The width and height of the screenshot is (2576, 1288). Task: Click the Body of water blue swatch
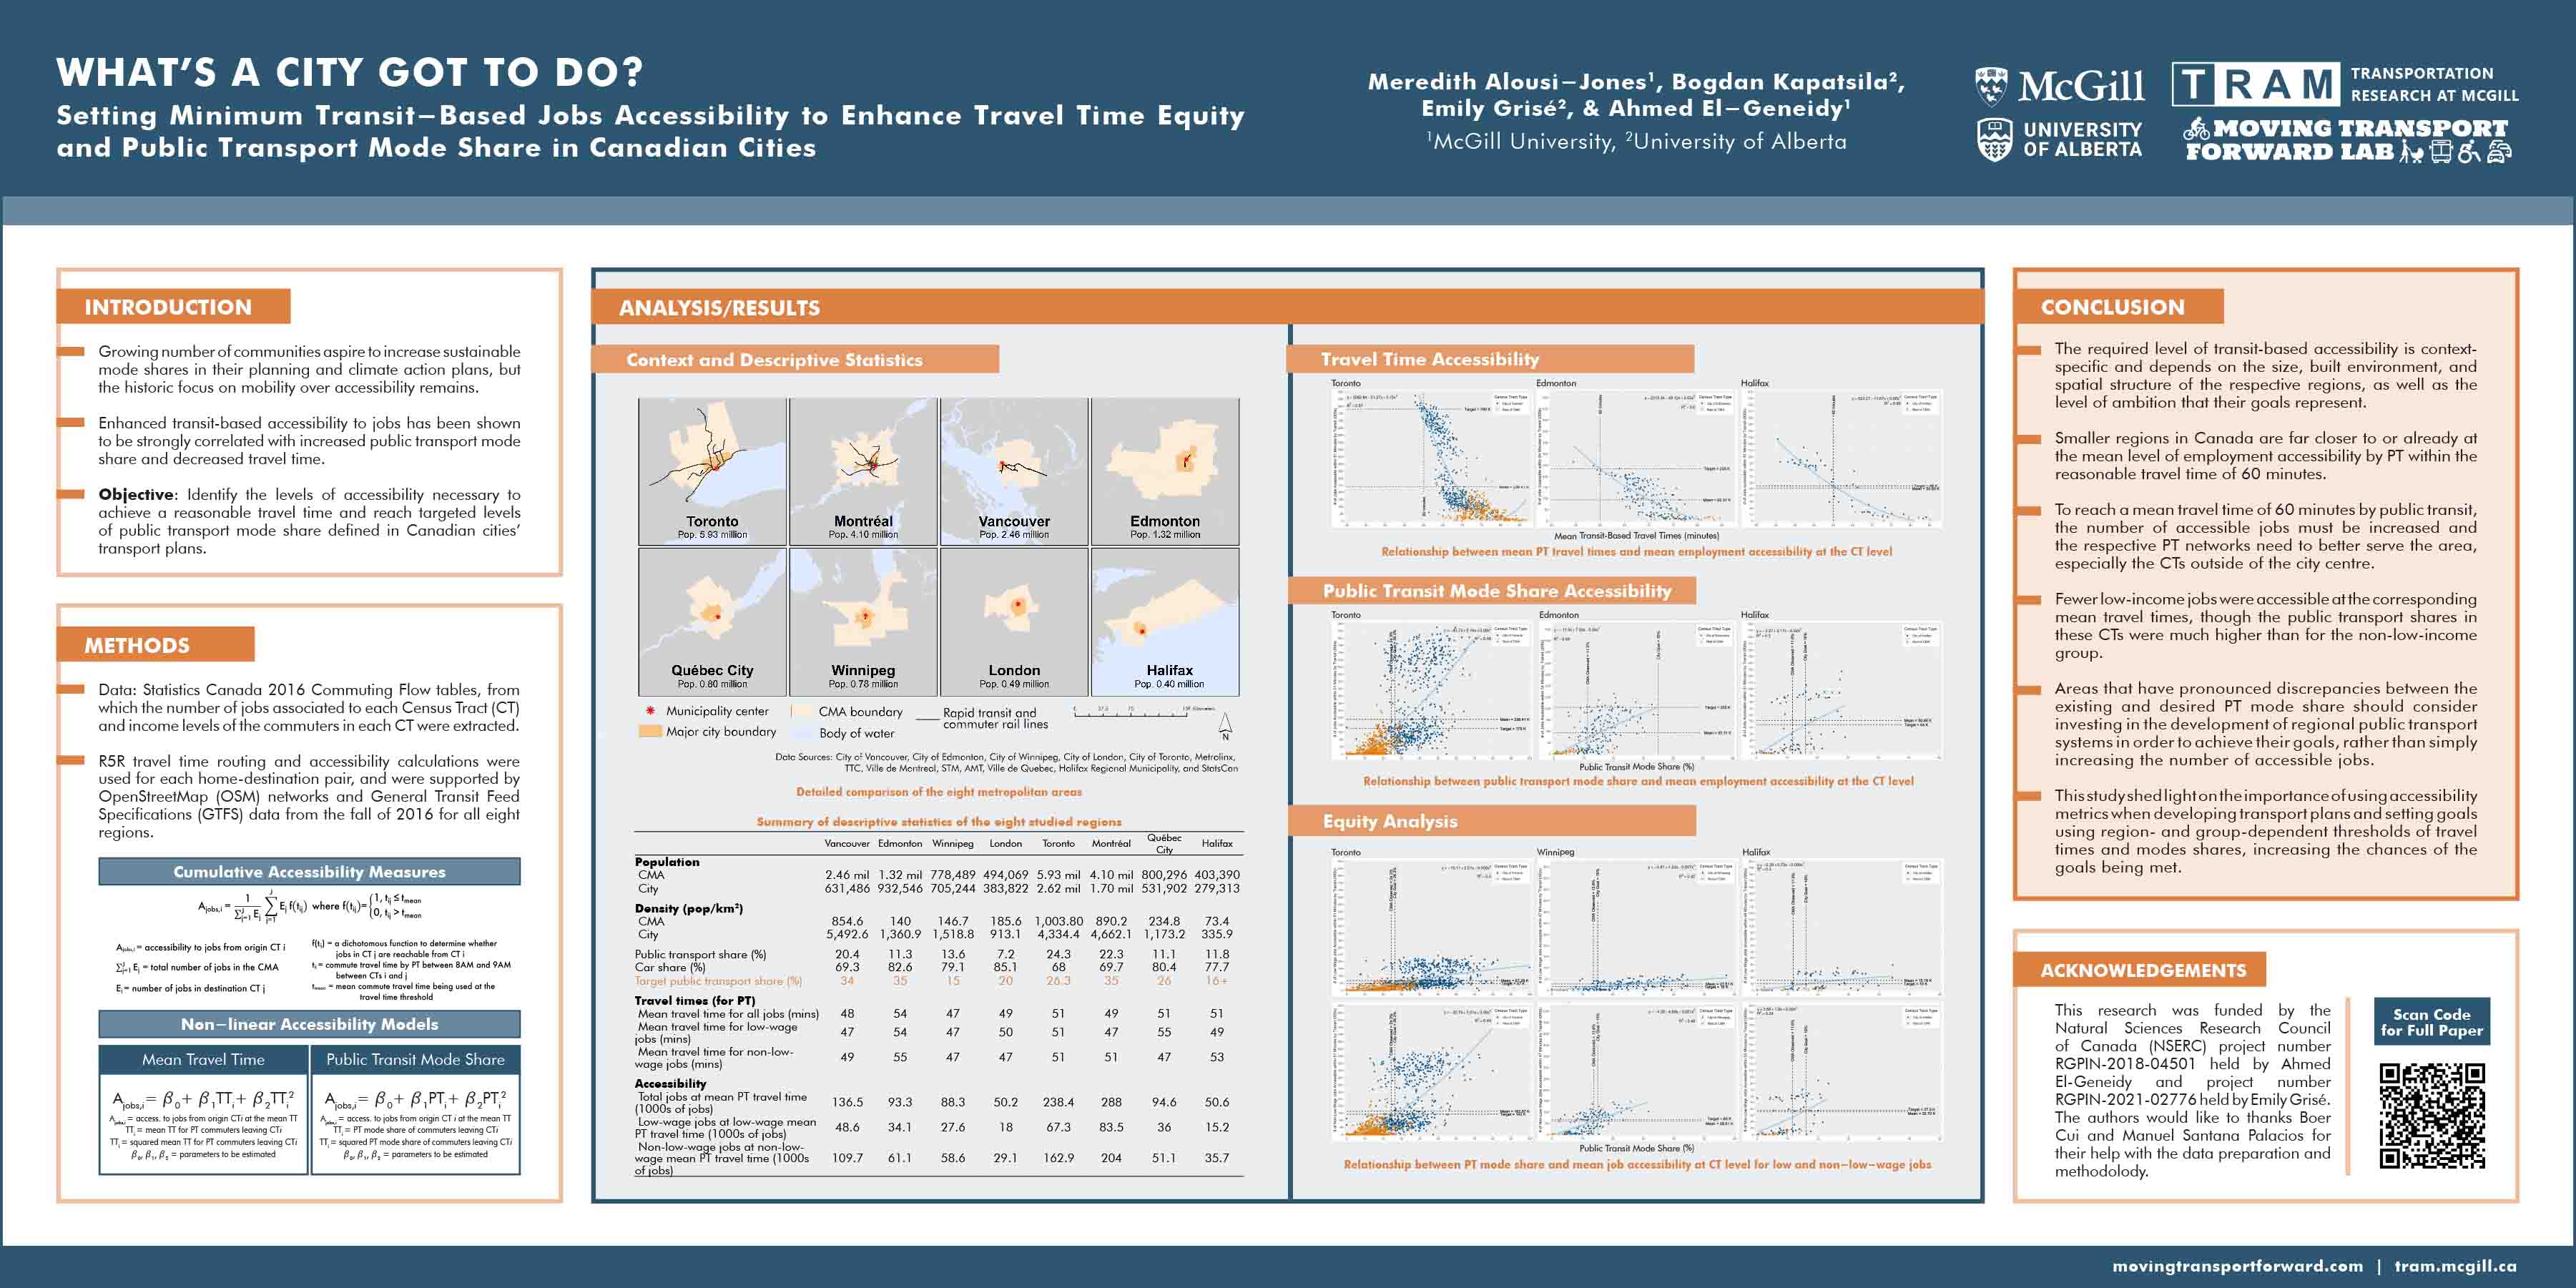point(803,733)
